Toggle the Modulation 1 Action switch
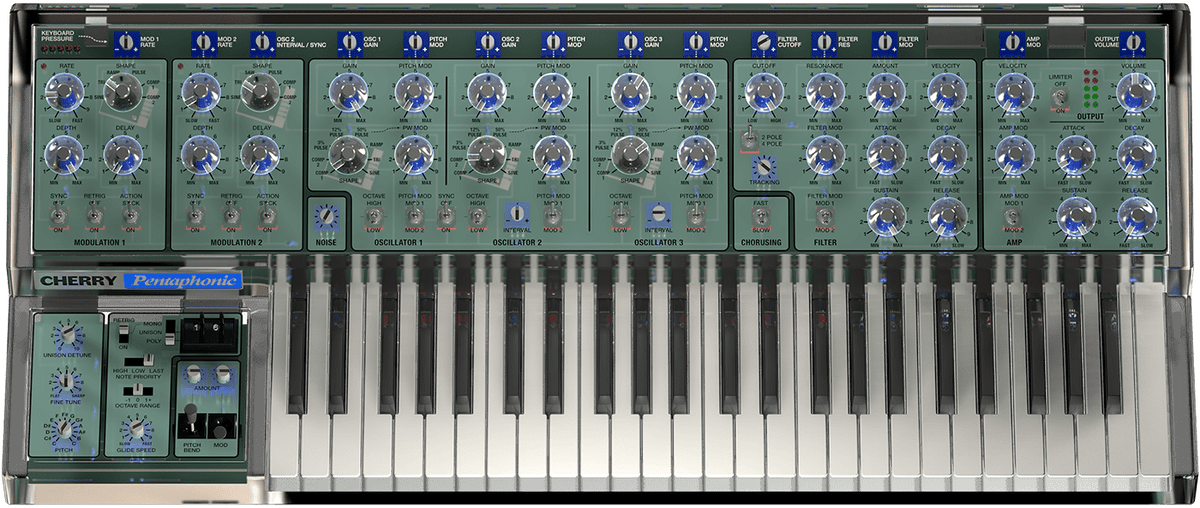Viewport: 1200px width, 508px height. click(x=131, y=213)
